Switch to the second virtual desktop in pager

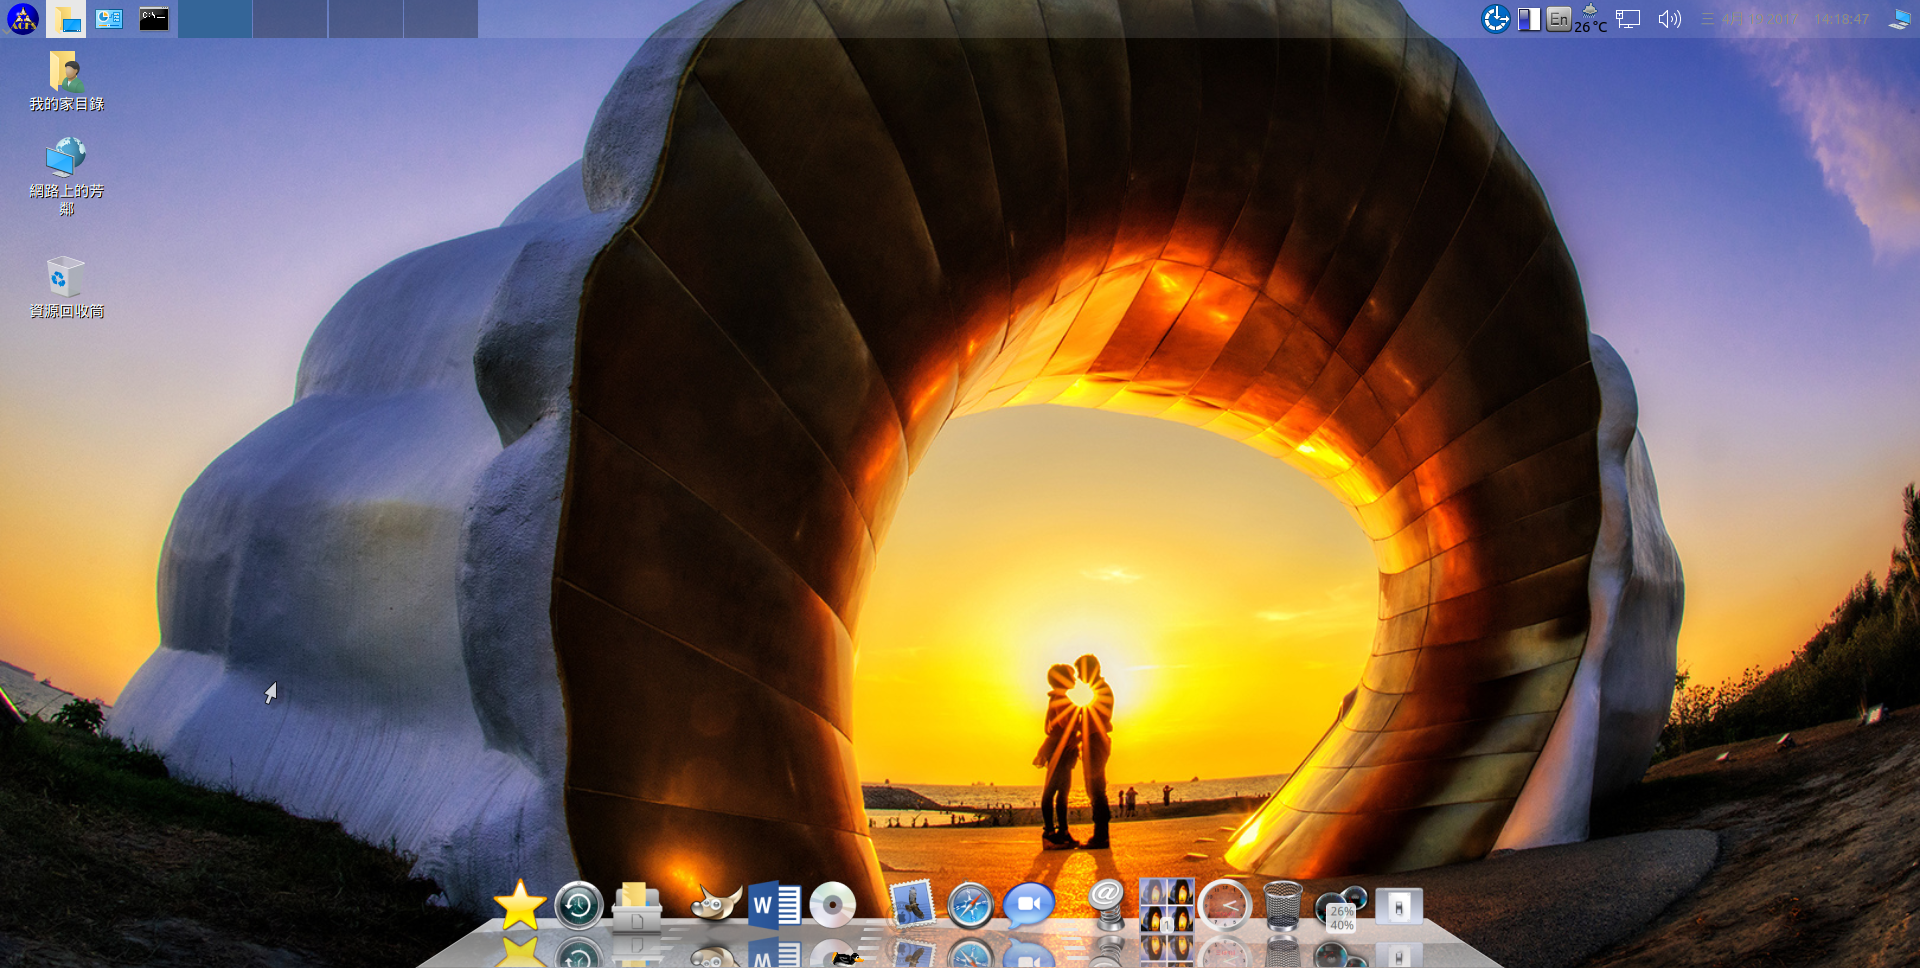click(x=290, y=19)
